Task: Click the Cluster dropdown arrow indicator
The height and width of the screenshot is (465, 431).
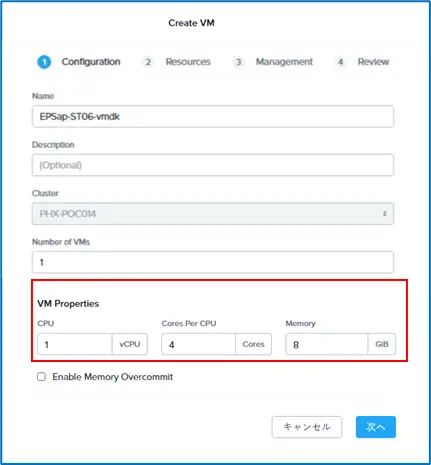Action: tap(385, 214)
